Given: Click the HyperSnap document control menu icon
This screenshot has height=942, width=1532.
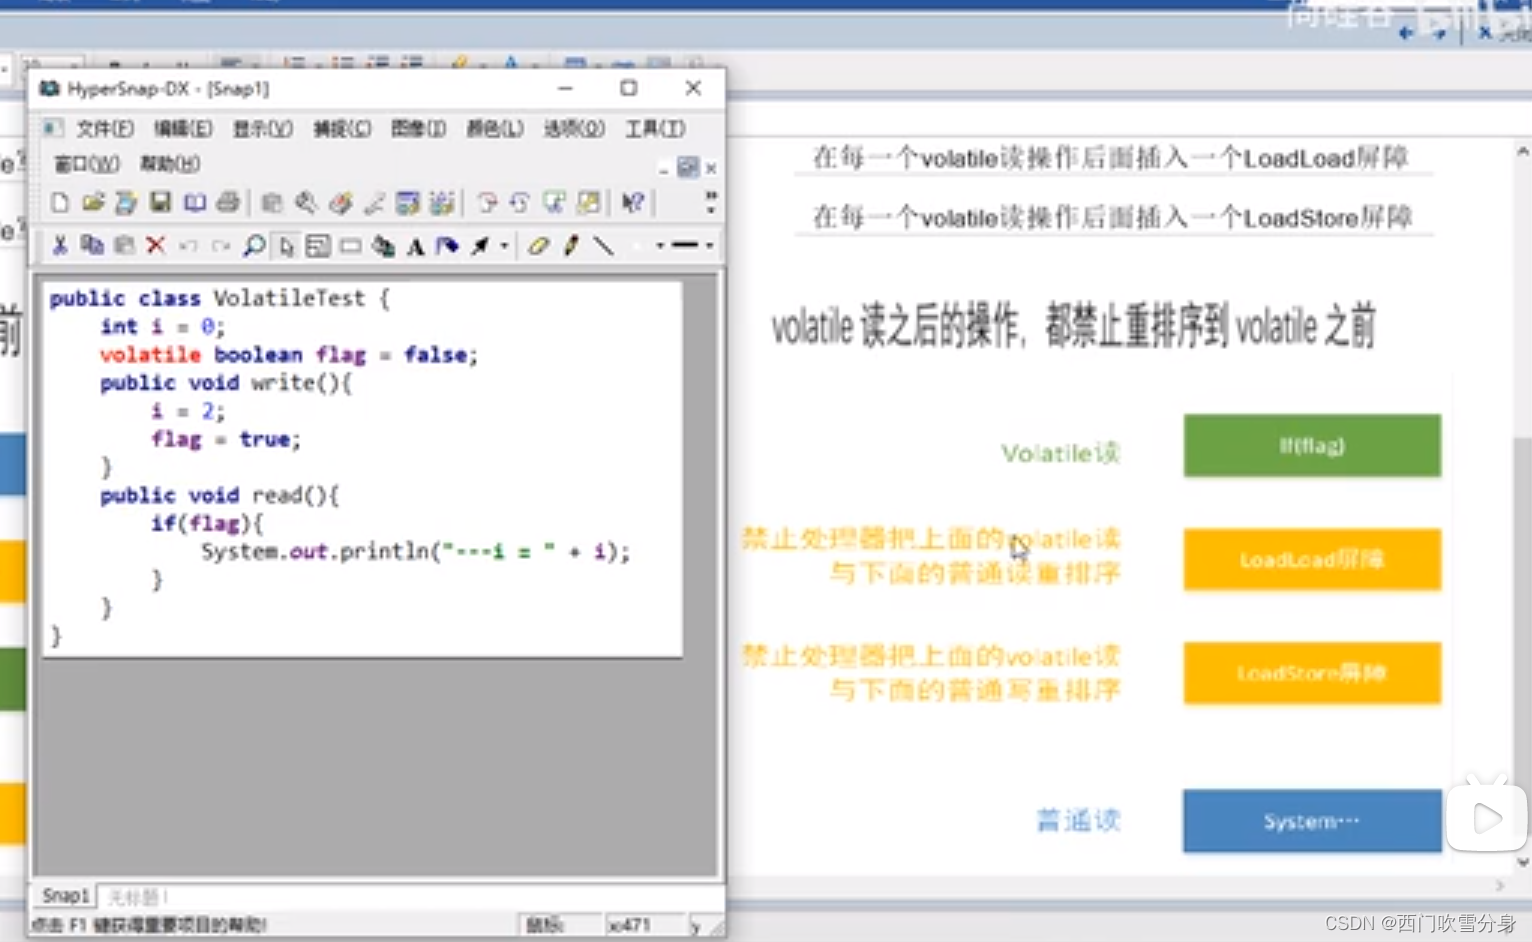Looking at the screenshot, I should pos(52,128).
